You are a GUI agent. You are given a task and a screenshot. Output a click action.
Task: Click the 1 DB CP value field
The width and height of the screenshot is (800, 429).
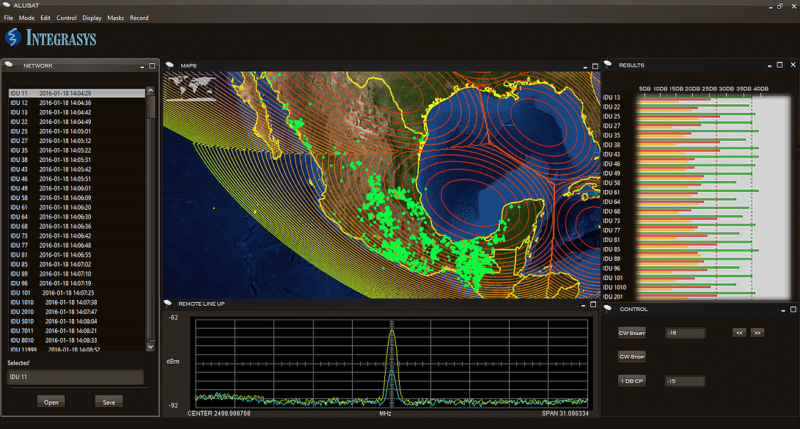pos(684,381)
